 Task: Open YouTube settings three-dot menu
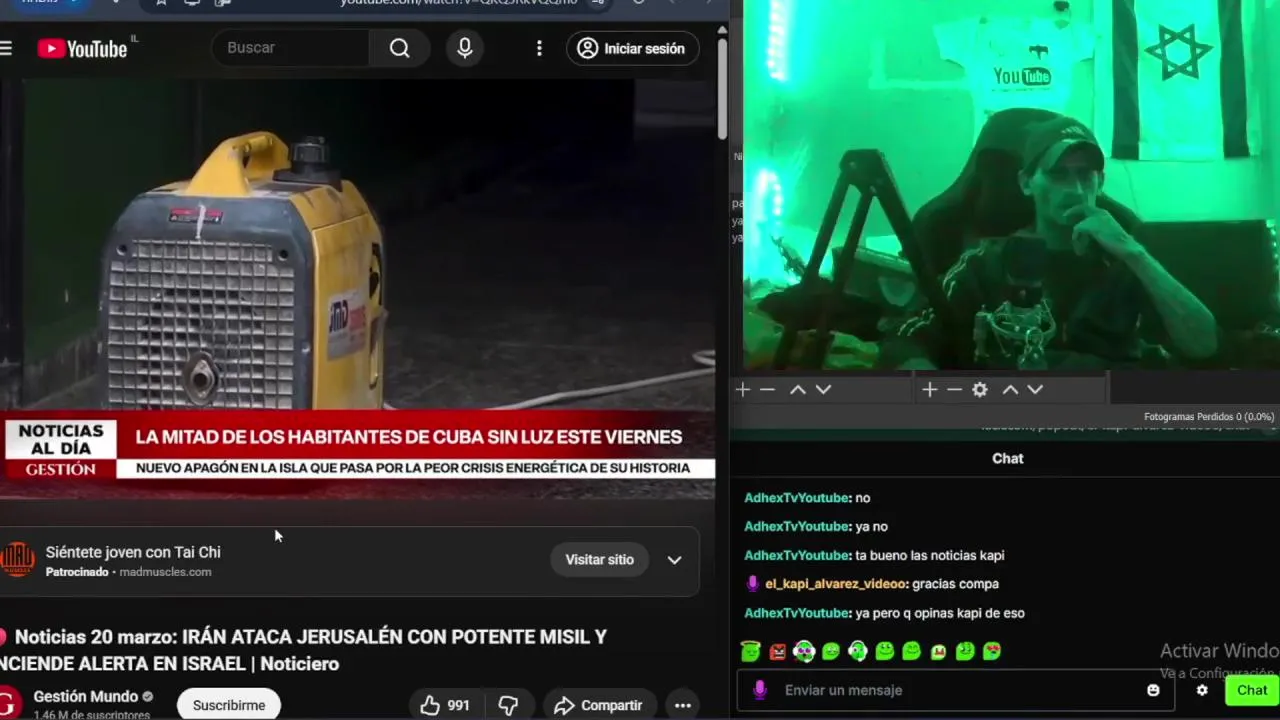pyautogui.click(x=539, y=48)
